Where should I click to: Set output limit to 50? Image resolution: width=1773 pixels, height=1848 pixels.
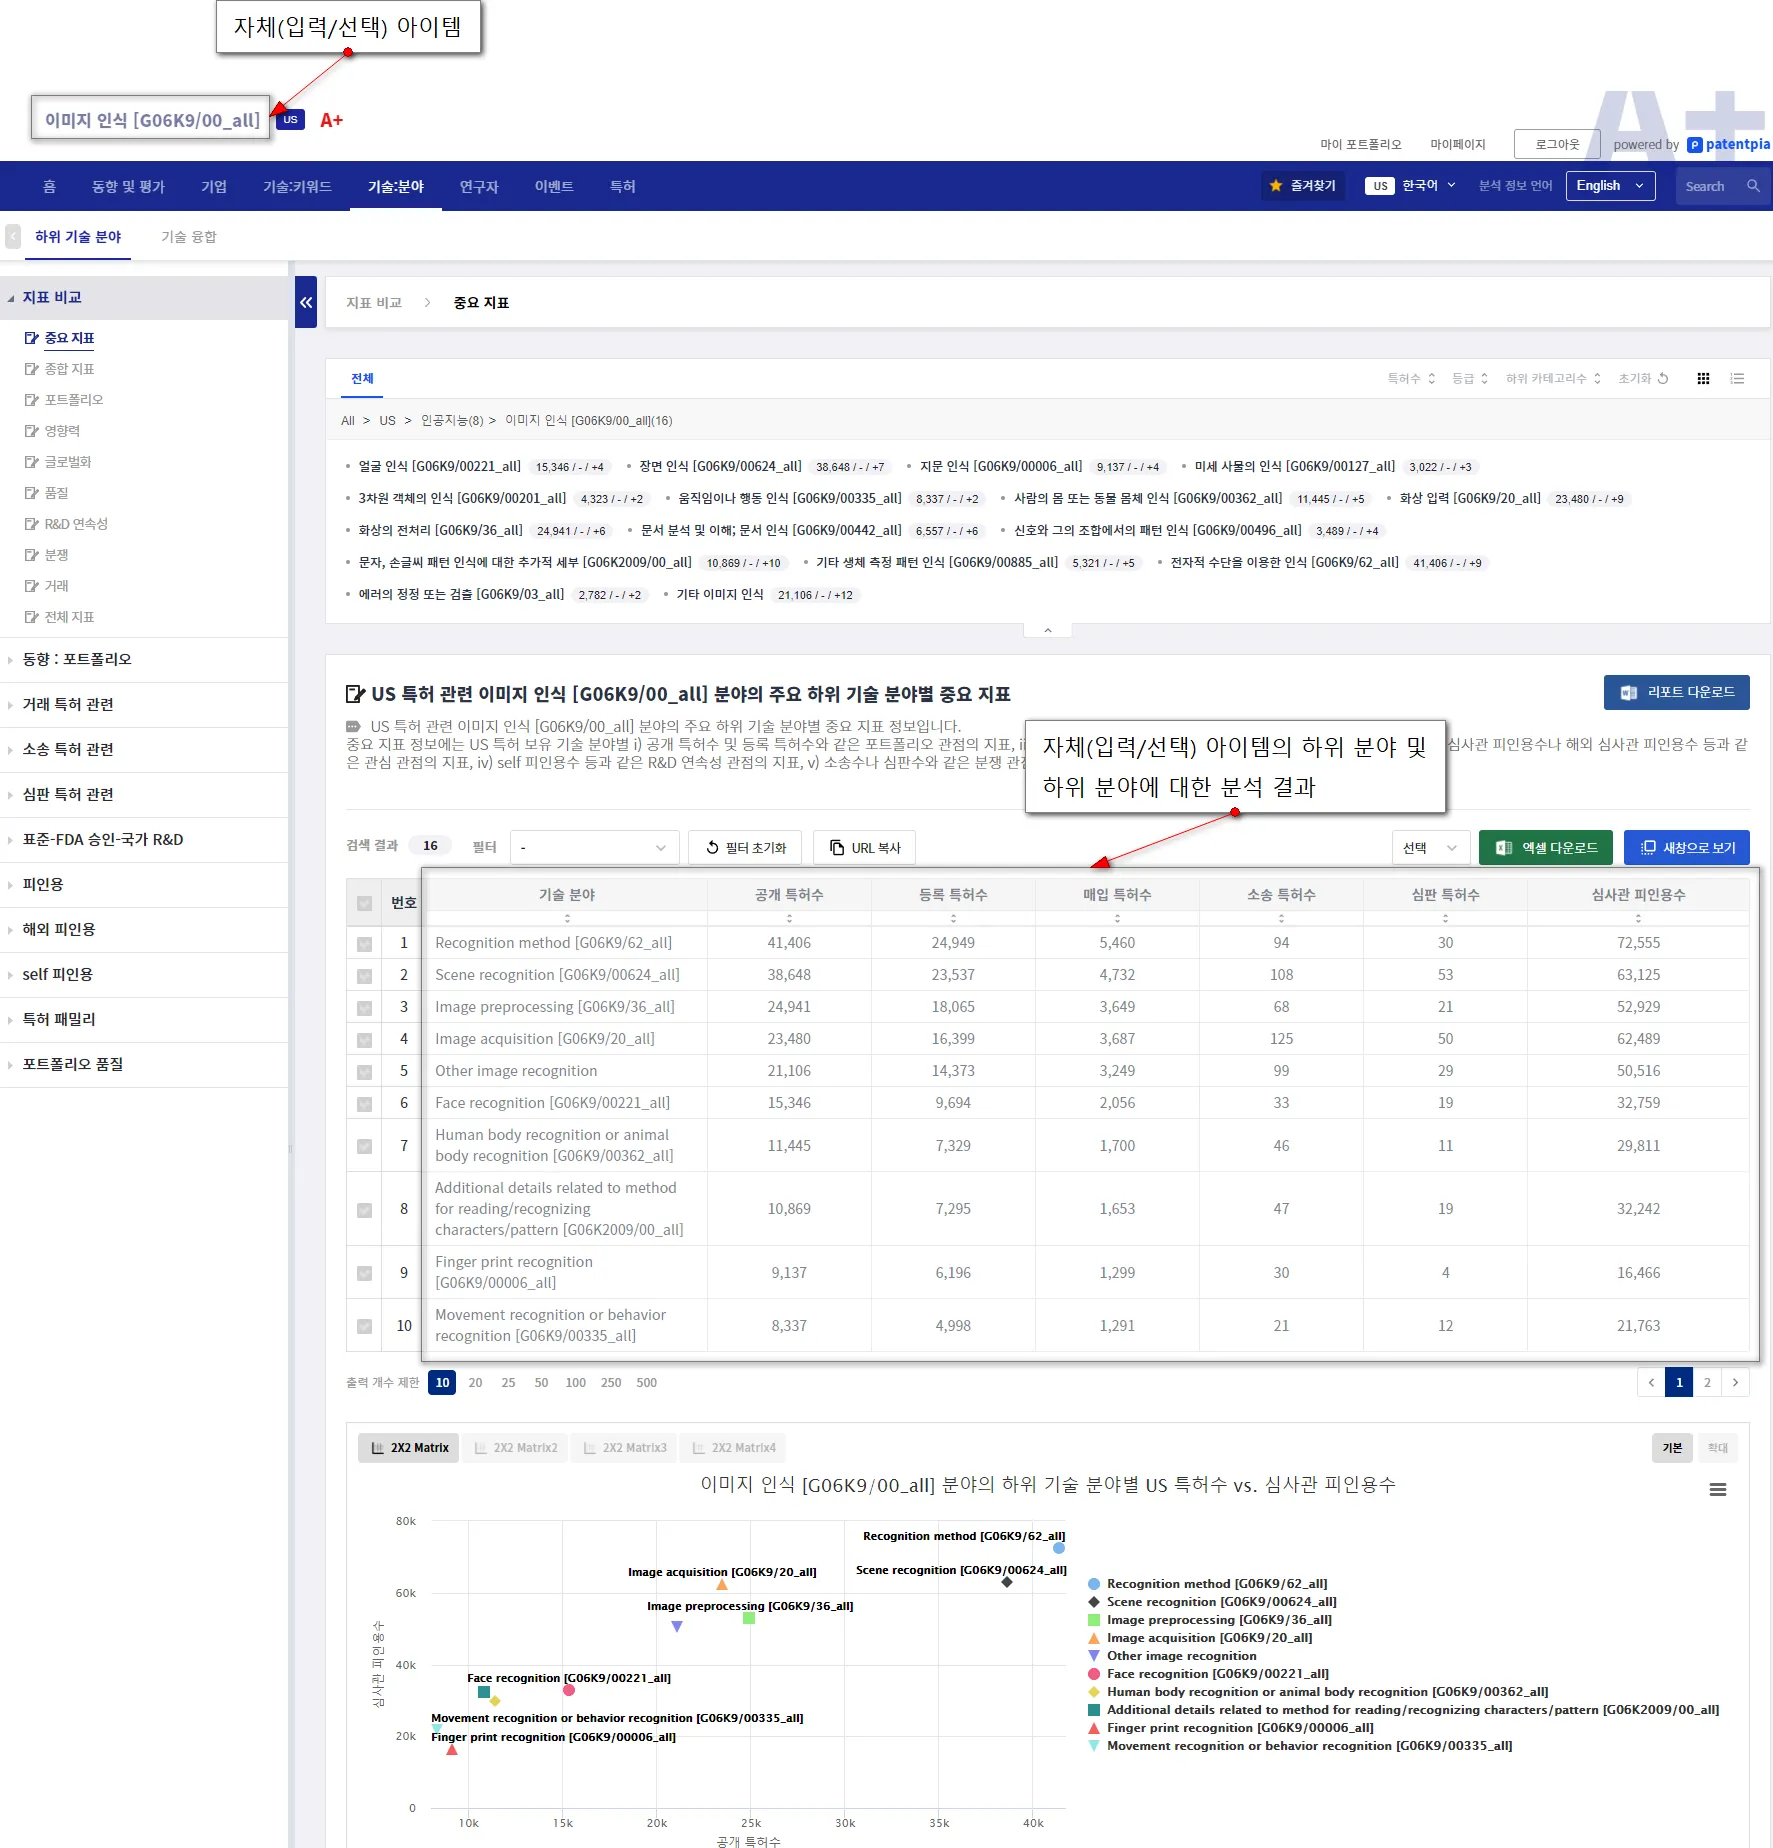(x=541, y=1382)
